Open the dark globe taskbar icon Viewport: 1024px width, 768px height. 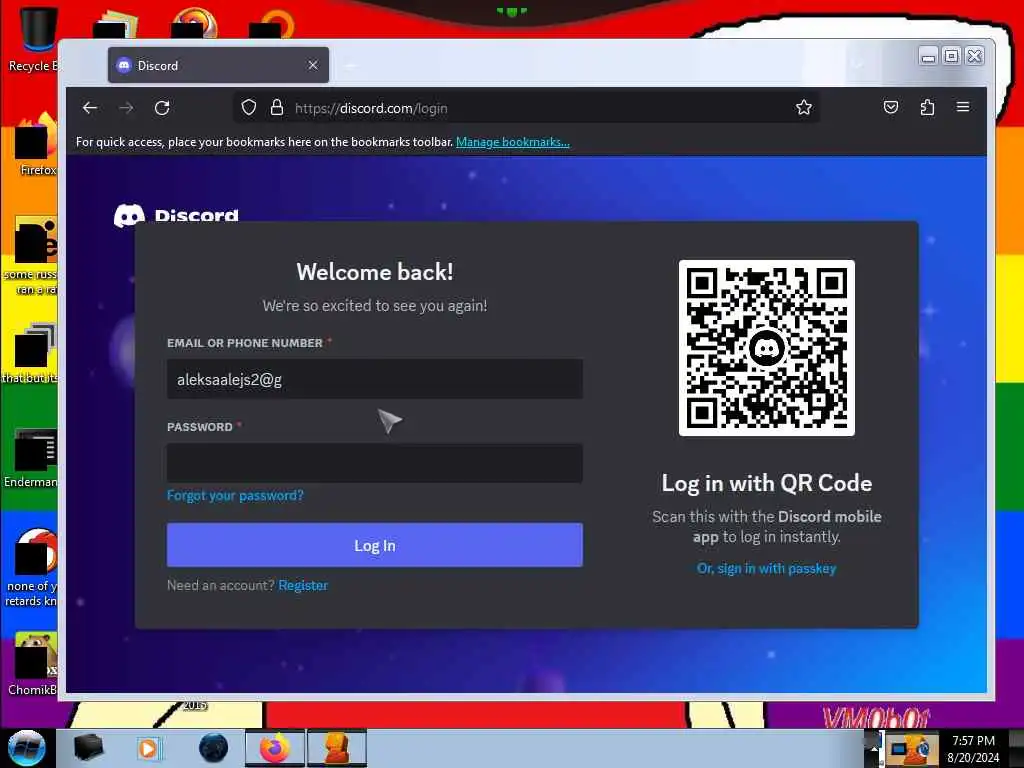point(214,748)
